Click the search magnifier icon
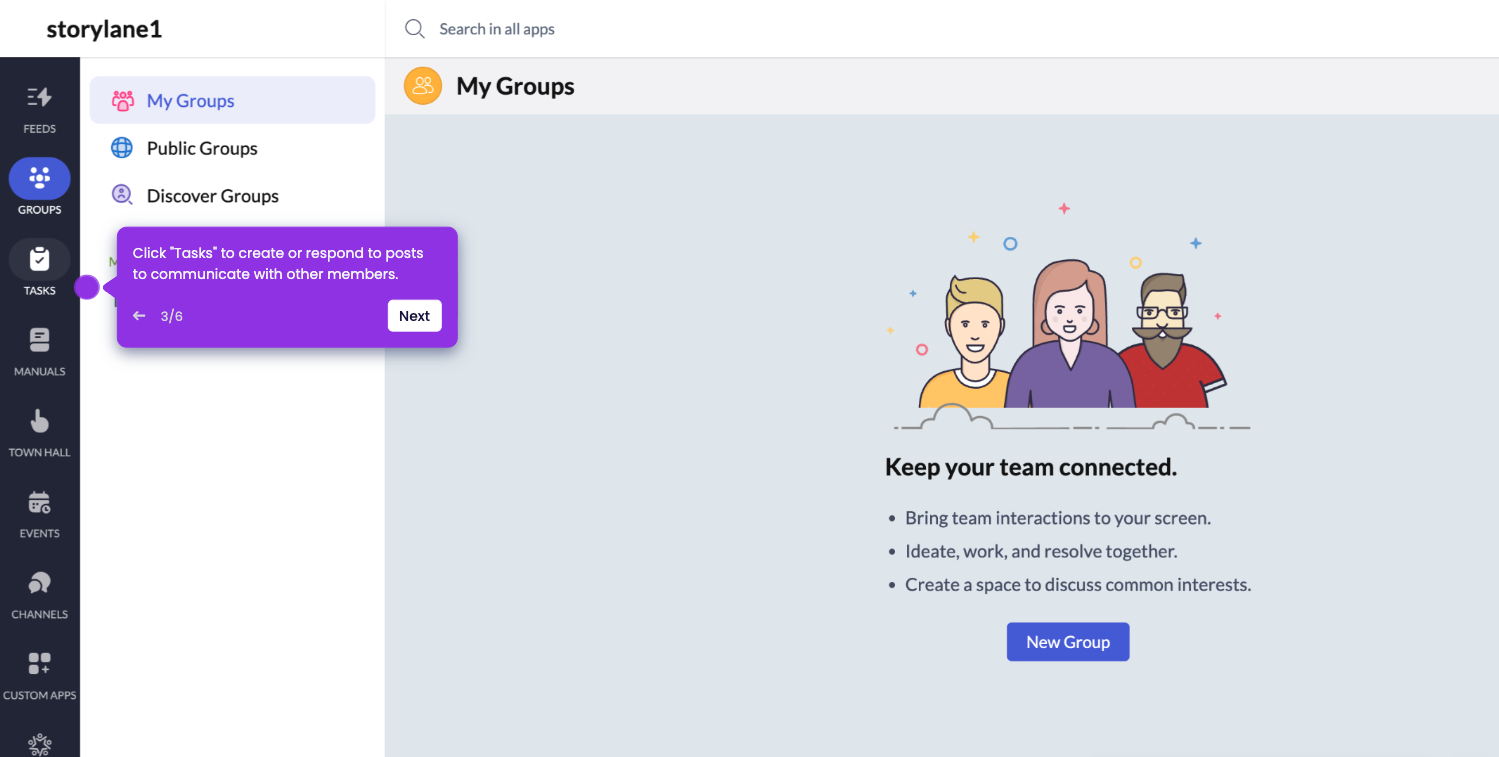Image resolution: width=1499 pixels, height=757 pixels. click(x=414, y=29)
